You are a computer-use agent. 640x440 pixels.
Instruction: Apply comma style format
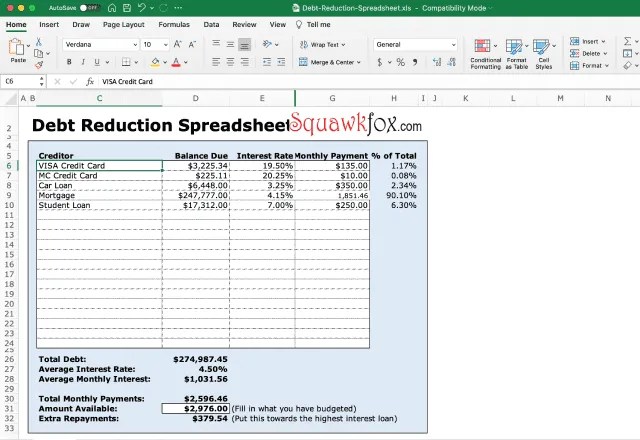(415, 62)
